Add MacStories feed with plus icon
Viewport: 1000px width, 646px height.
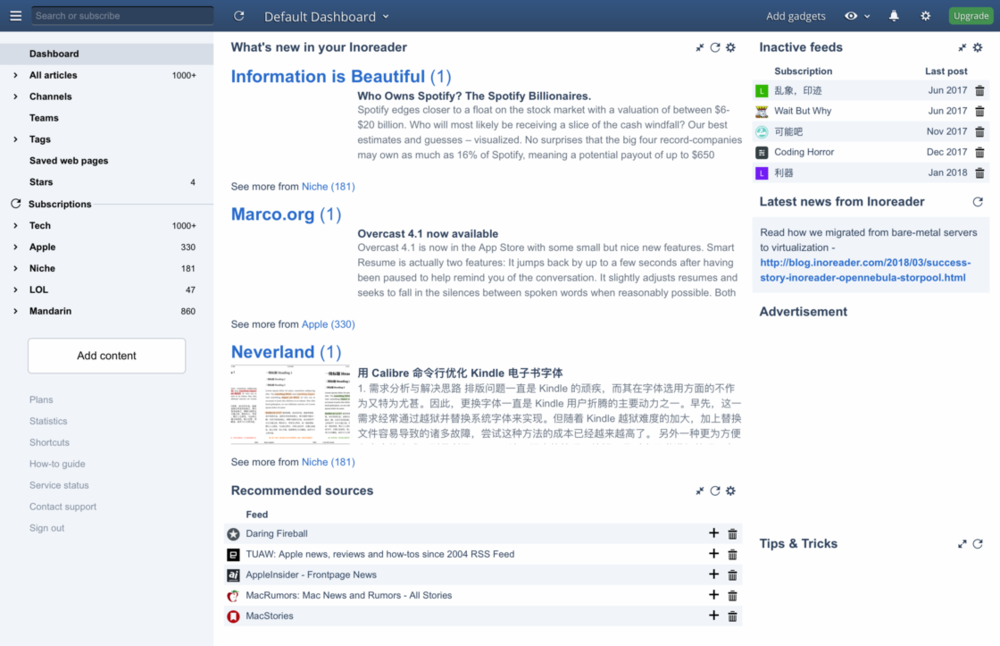tap(714, 615)
